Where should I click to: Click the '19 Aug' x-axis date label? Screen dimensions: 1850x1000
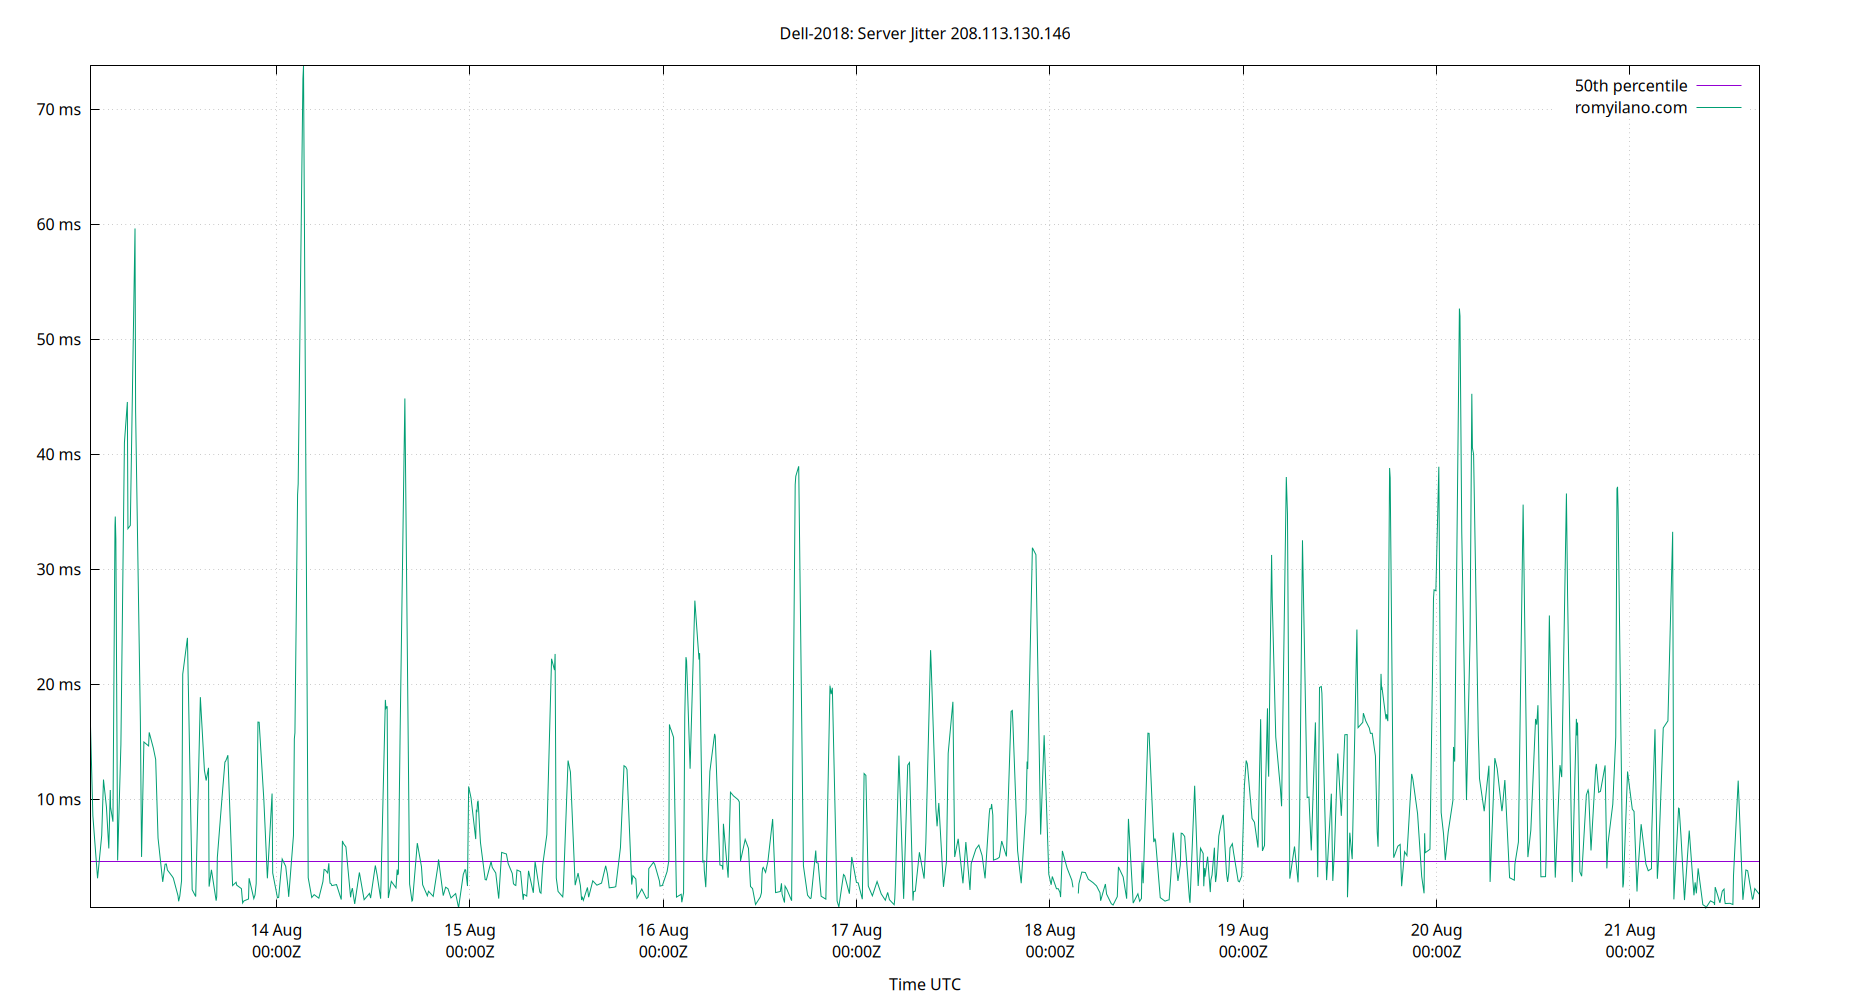click(x=1243, y=930)
